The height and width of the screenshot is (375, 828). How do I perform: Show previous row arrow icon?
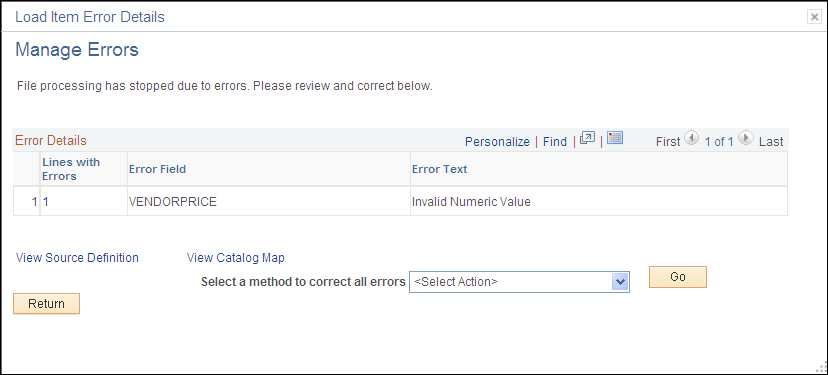(691, 138)
